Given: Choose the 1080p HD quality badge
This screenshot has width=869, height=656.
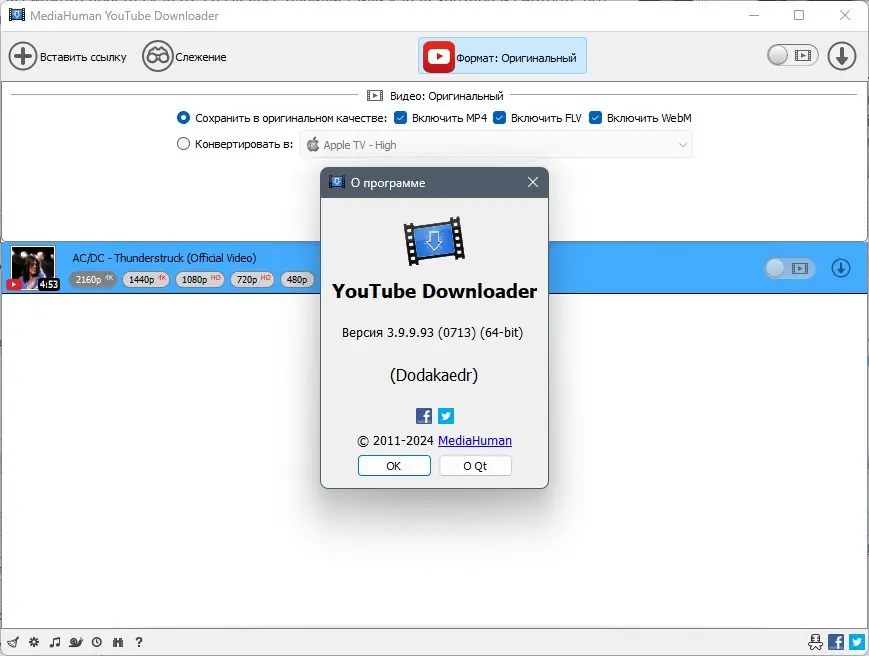Looking at the screenshot, I should [x=200, y=279].
